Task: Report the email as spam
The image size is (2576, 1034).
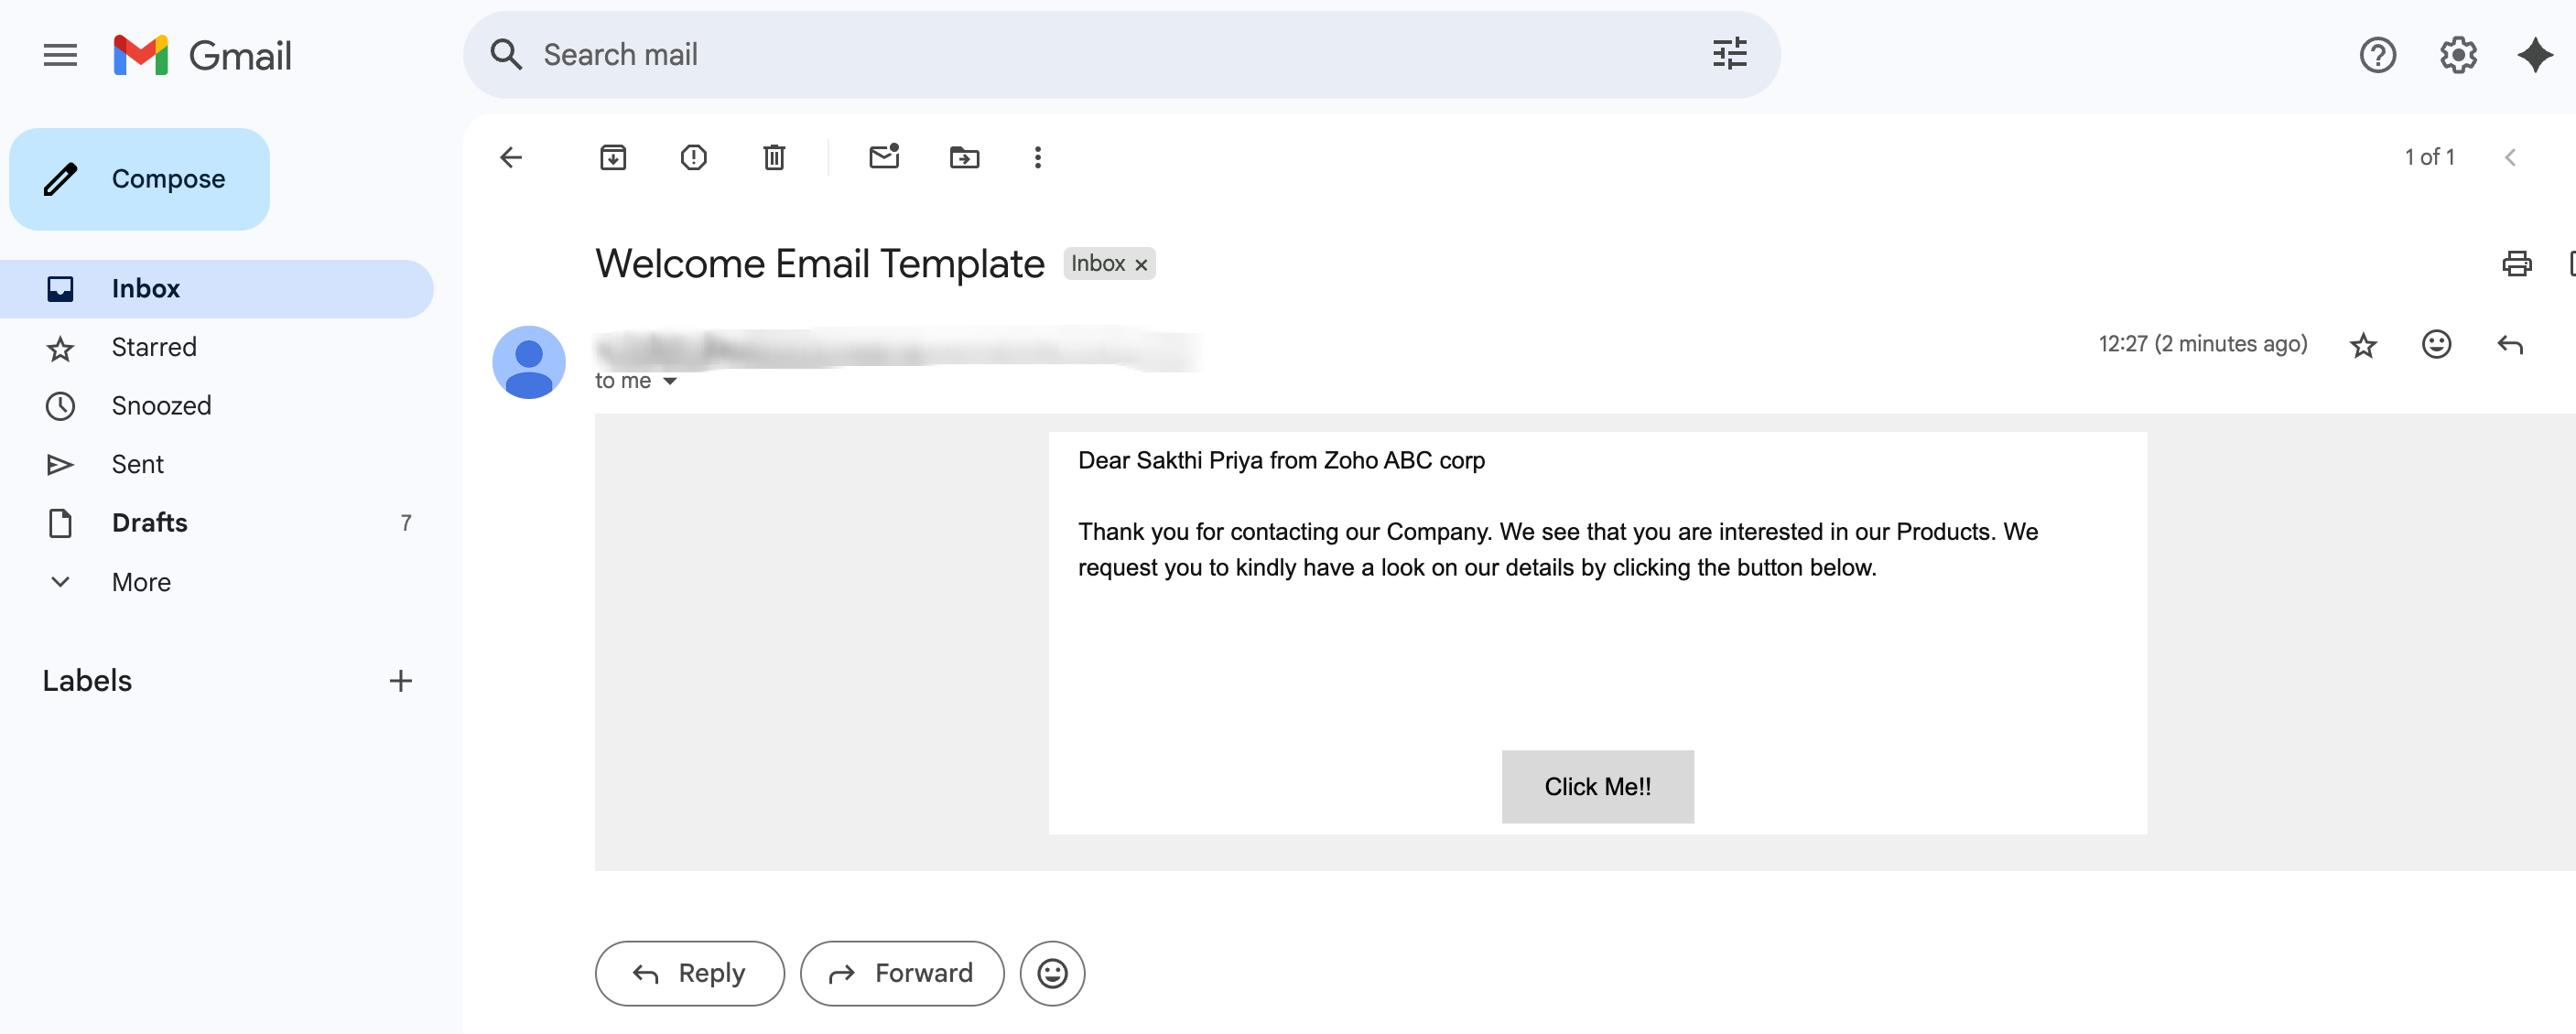Action: (x=693, y=157)
